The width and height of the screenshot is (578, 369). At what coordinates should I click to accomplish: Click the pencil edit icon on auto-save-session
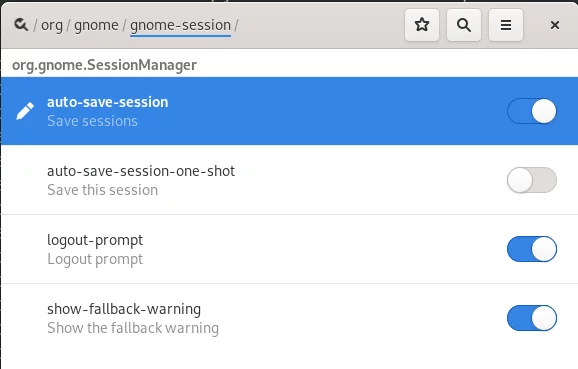point(25,111)
